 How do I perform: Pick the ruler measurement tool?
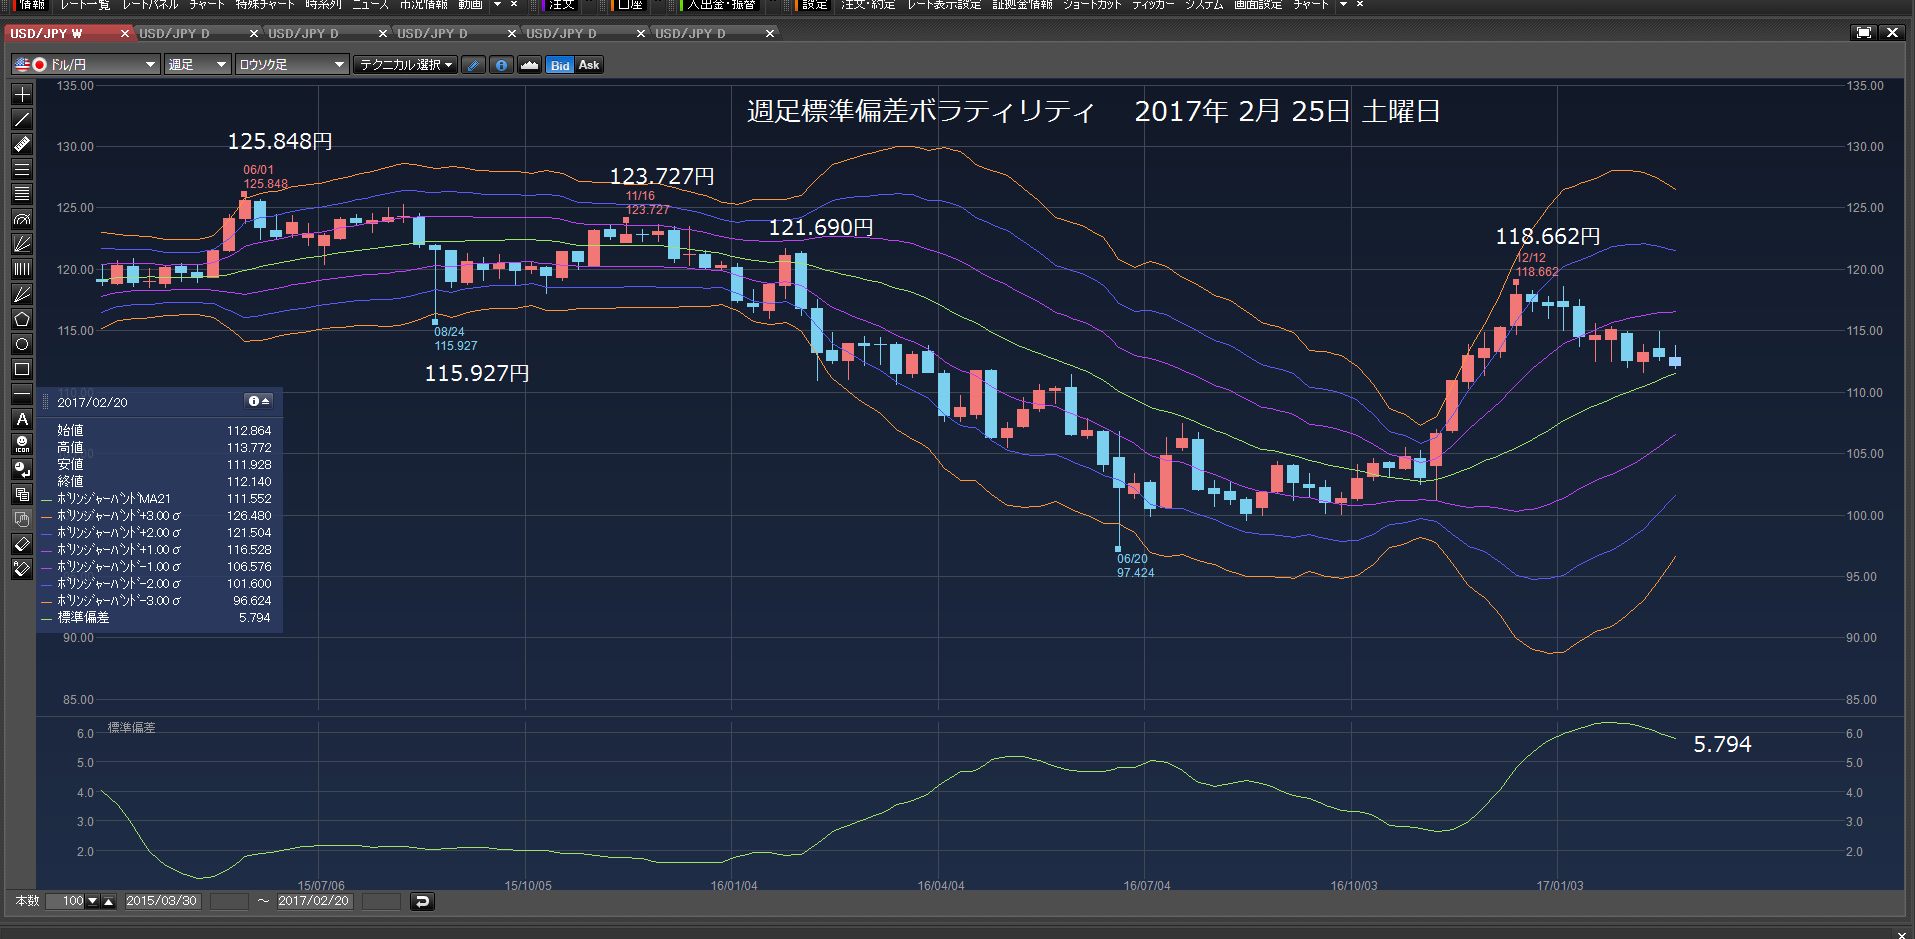tap(22, 144)
